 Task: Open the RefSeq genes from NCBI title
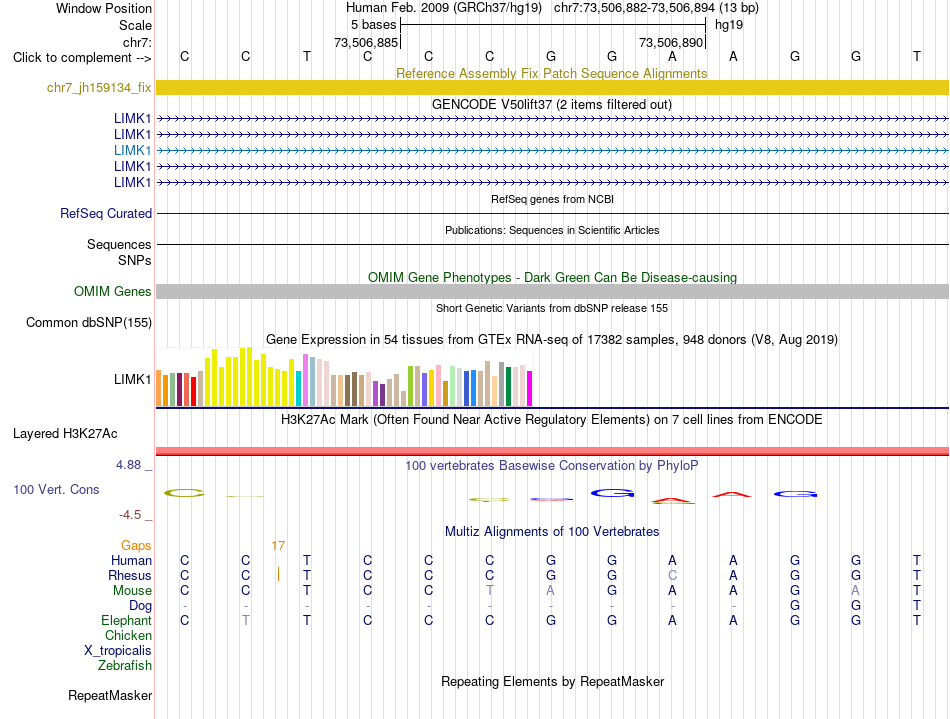point(552,199)
